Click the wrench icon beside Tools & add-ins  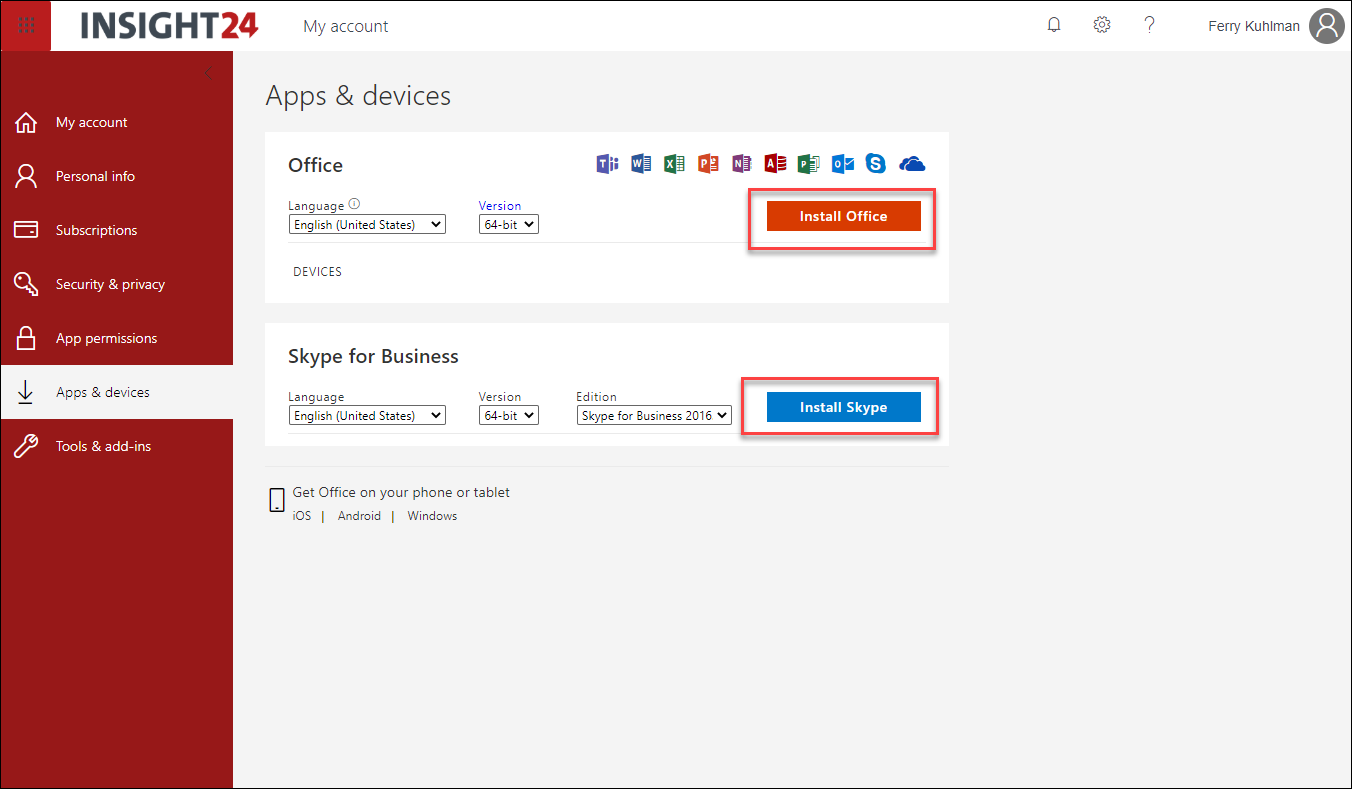26,446
